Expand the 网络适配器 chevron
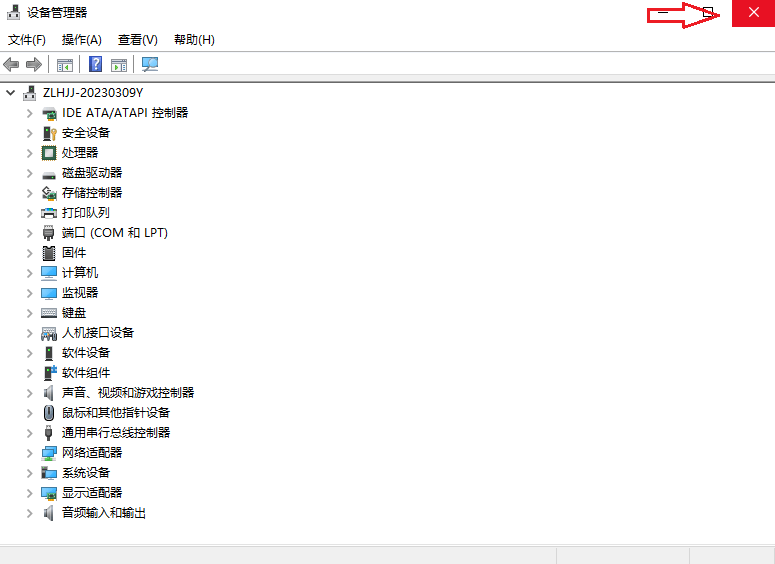 tap(30, 453)
